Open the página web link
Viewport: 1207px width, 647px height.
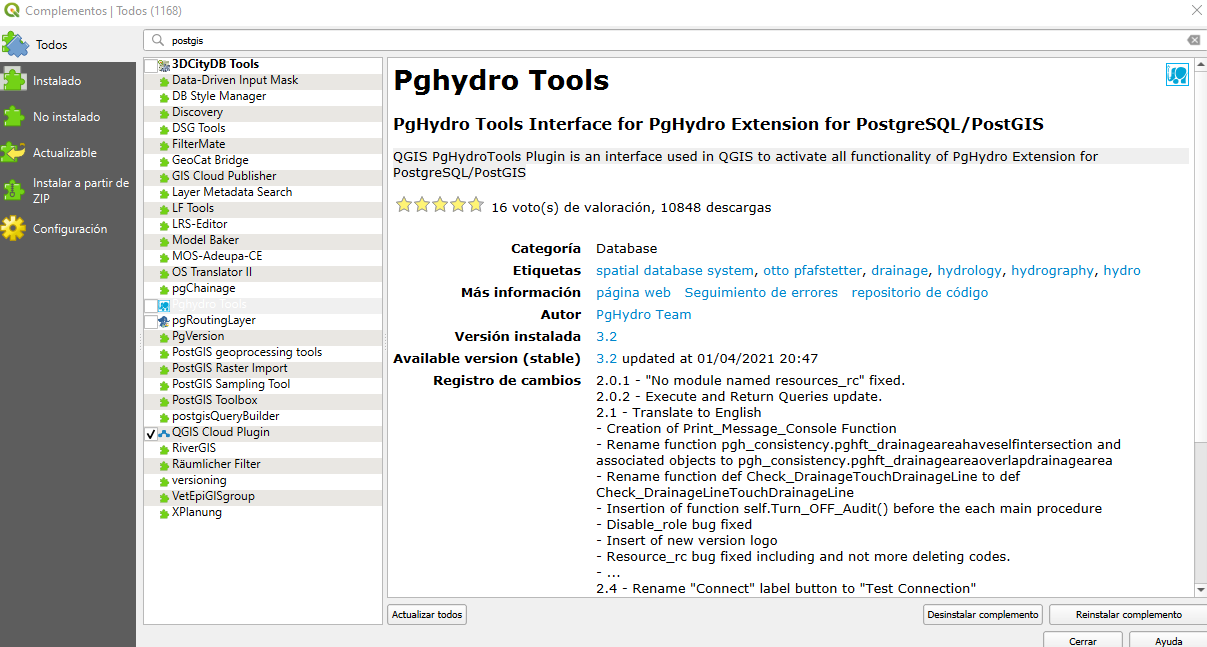[x=633, y=293]
